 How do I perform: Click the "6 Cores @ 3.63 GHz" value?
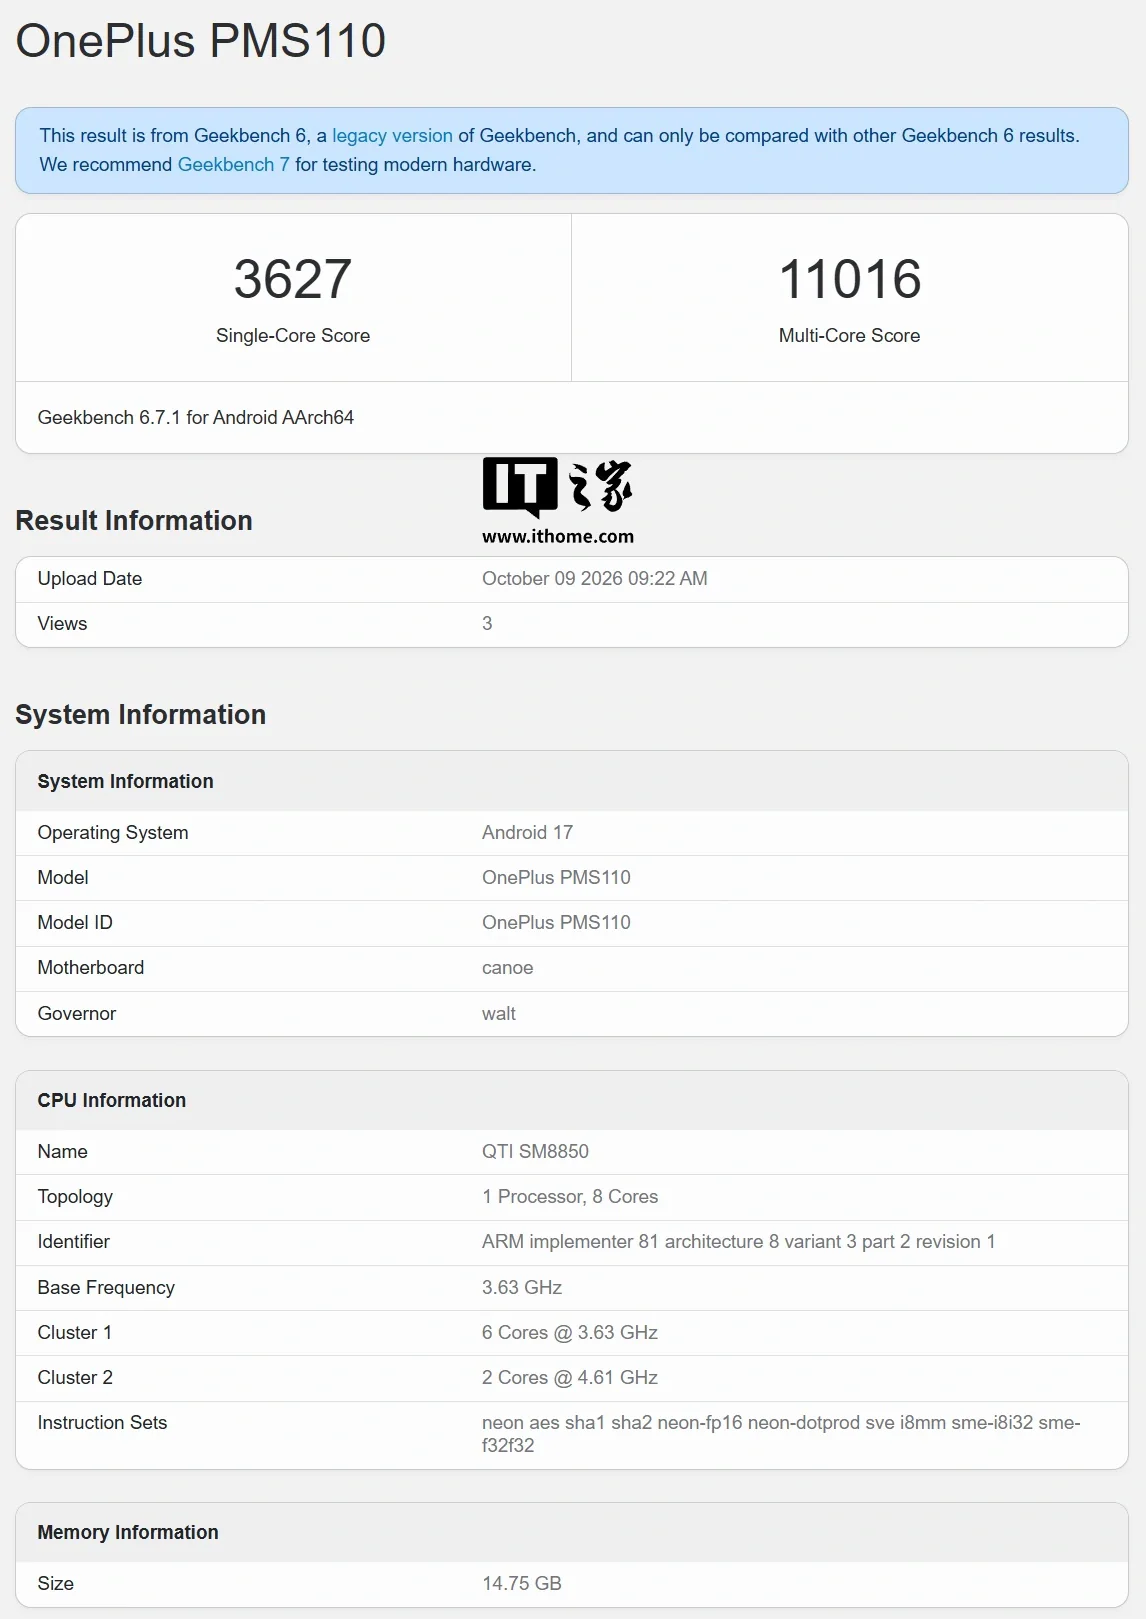(570, 1333)
